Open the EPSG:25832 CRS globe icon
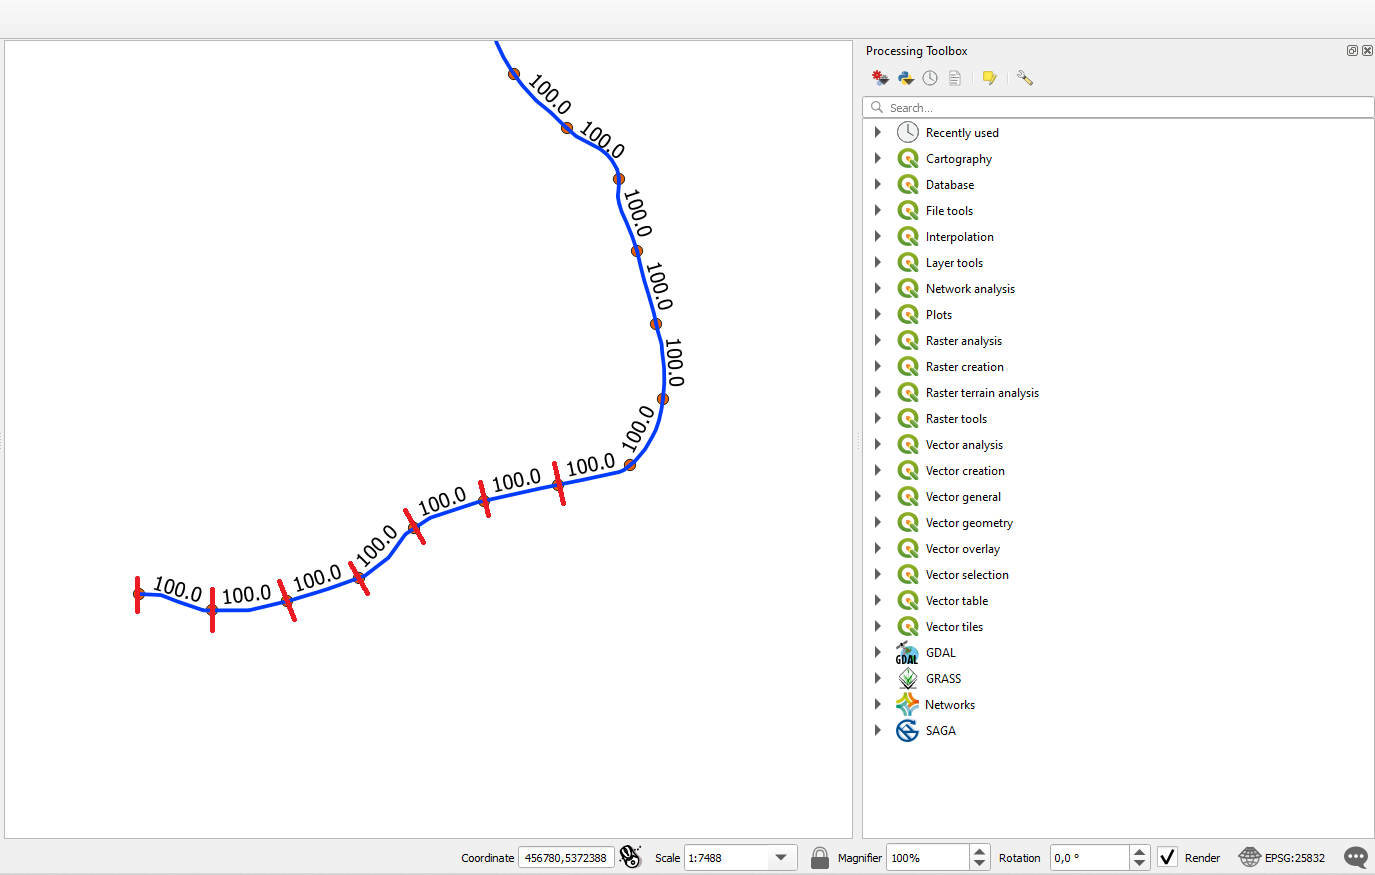 point(1250,857)
